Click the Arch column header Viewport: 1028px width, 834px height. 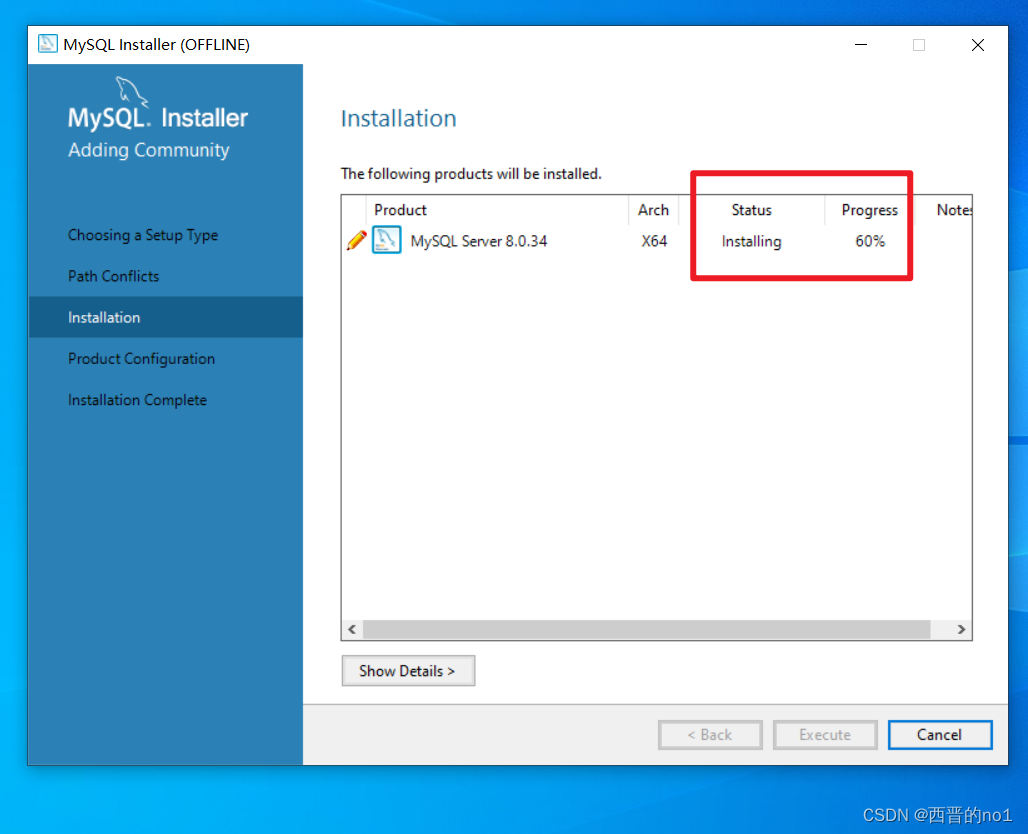653,210
